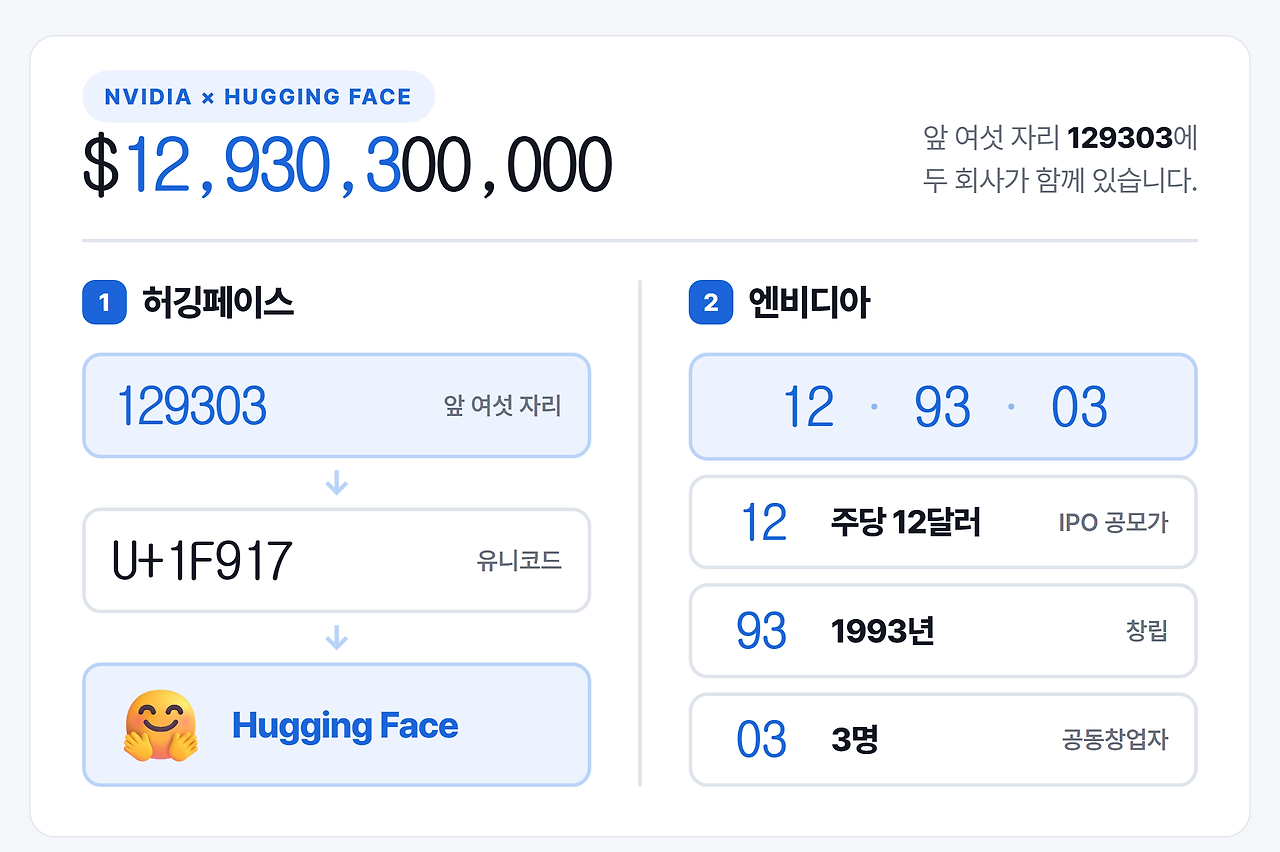Click the 엔비디아 section heading
This screenshot has width=1280, height=852.
(809, 302)
